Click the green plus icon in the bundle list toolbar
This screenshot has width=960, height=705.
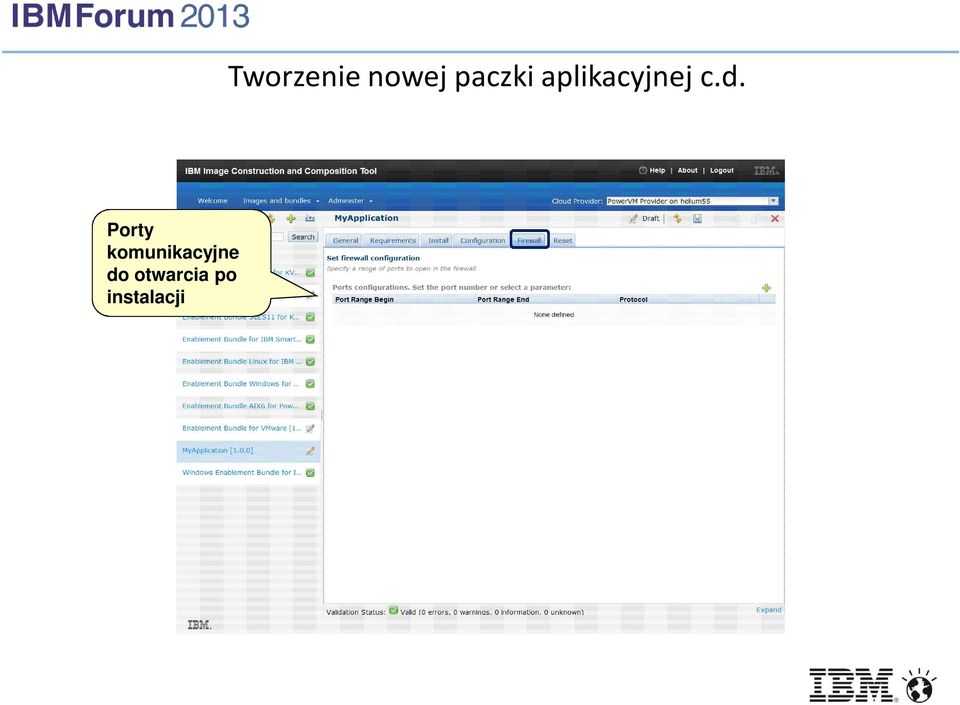pos(291,218)
